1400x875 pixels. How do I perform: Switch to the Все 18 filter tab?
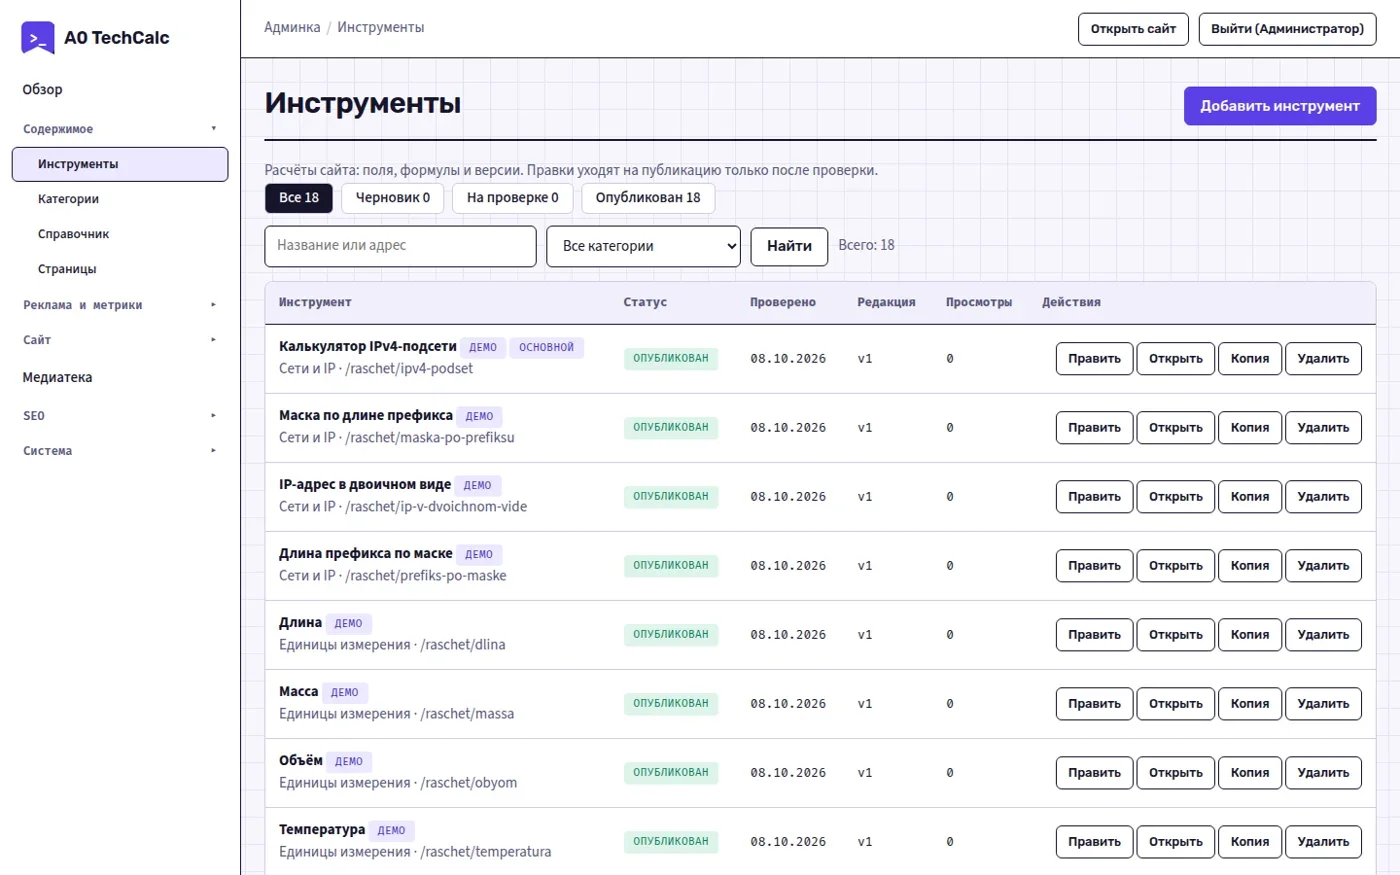click(x=299, y=198)
